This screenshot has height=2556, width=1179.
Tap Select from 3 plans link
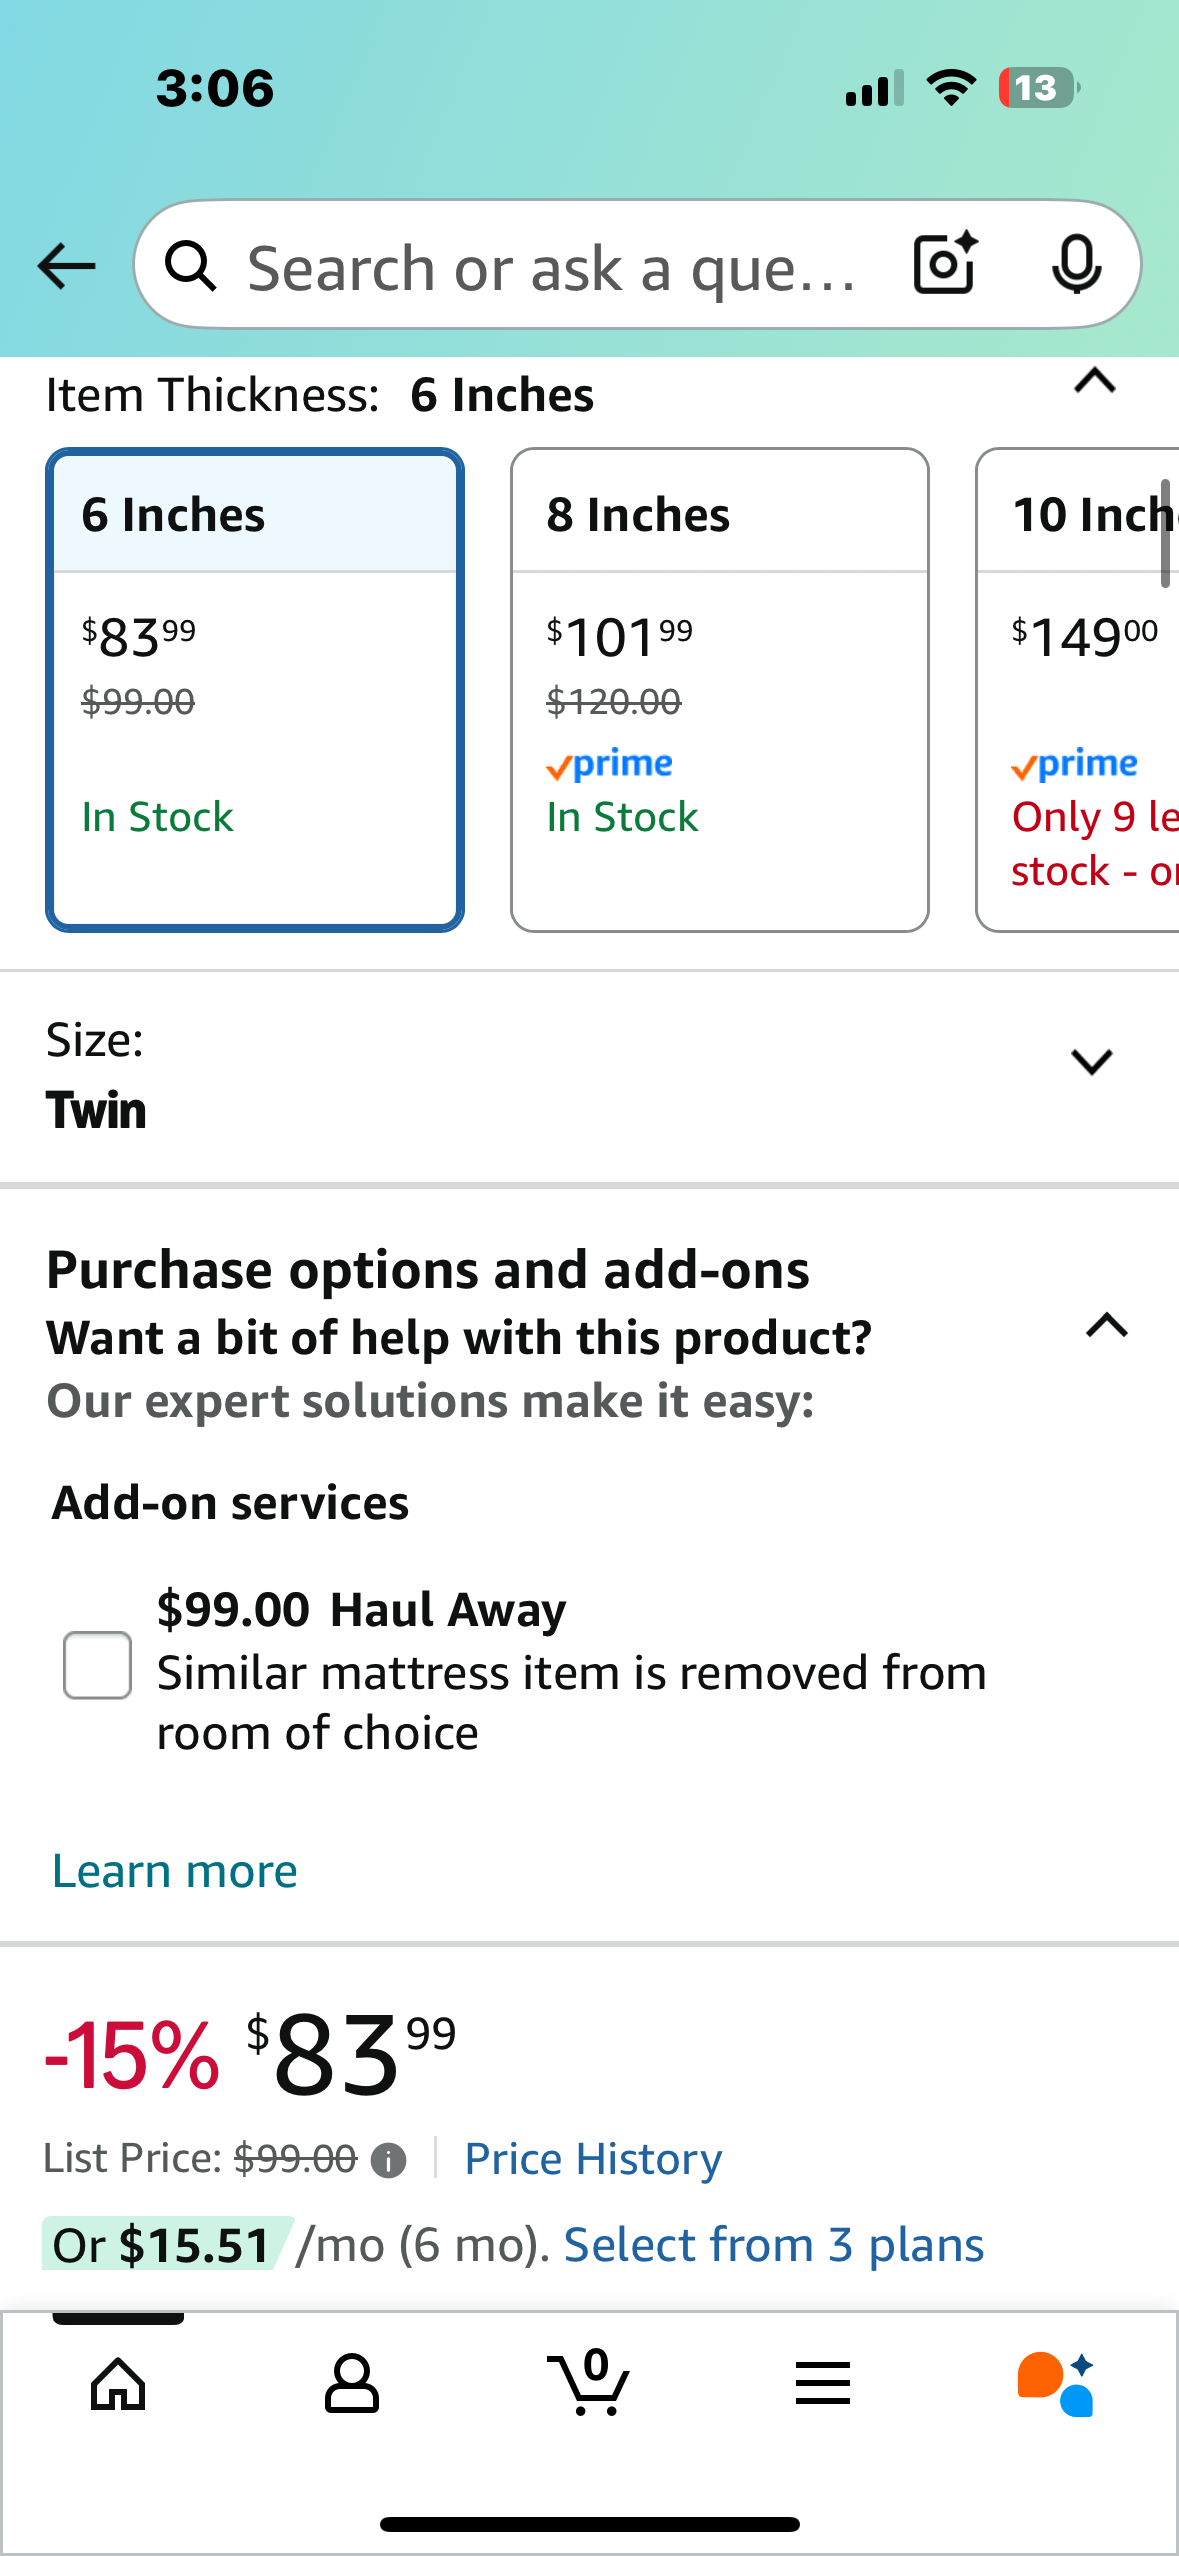tap(774, 2245)
